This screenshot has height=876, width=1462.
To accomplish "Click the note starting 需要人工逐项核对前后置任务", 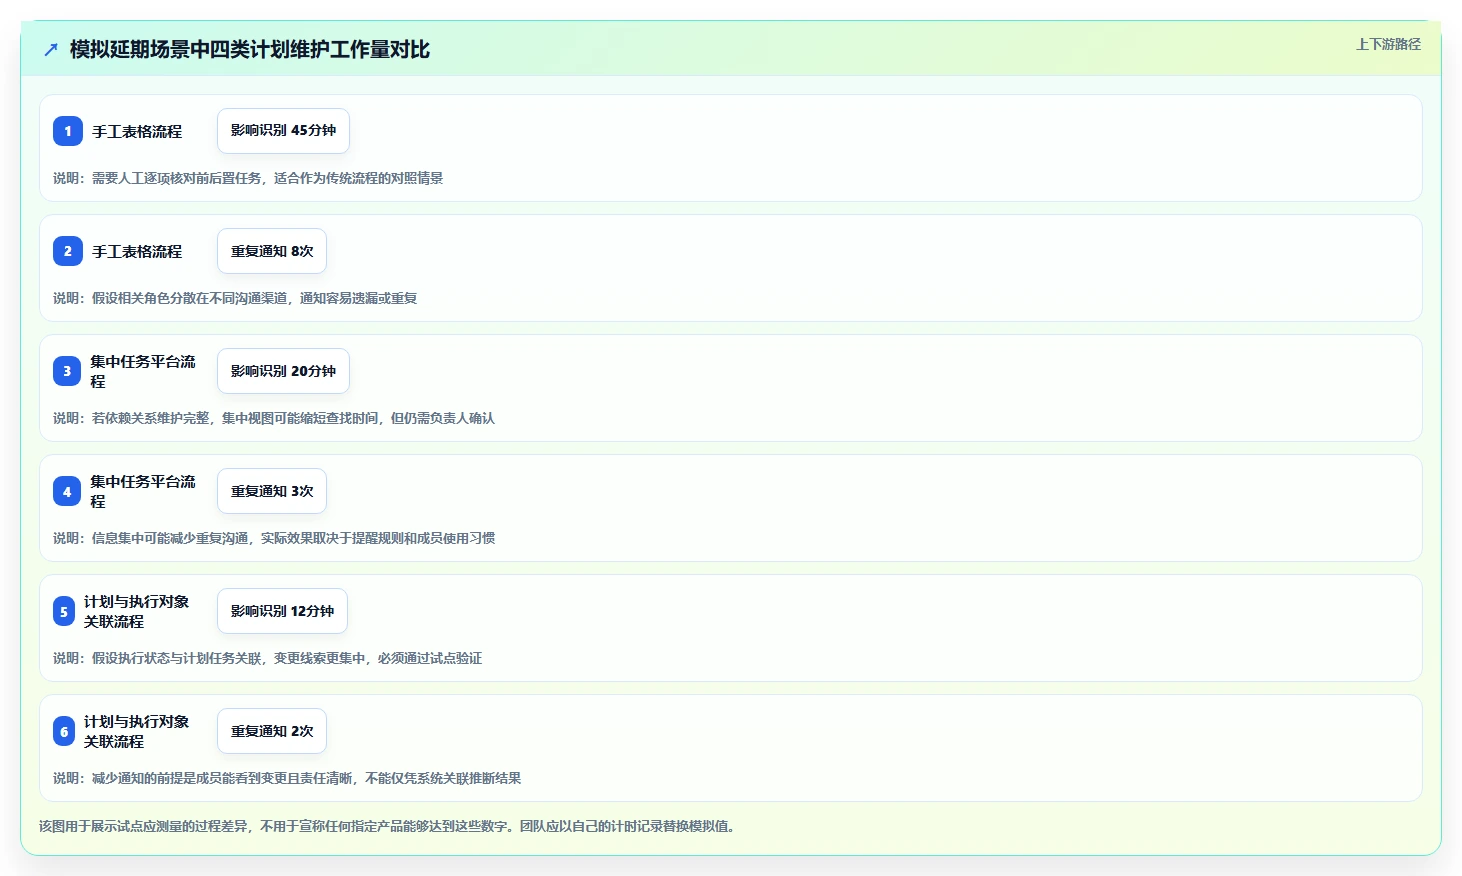I will pyautogui.click(x=248, y=178).
